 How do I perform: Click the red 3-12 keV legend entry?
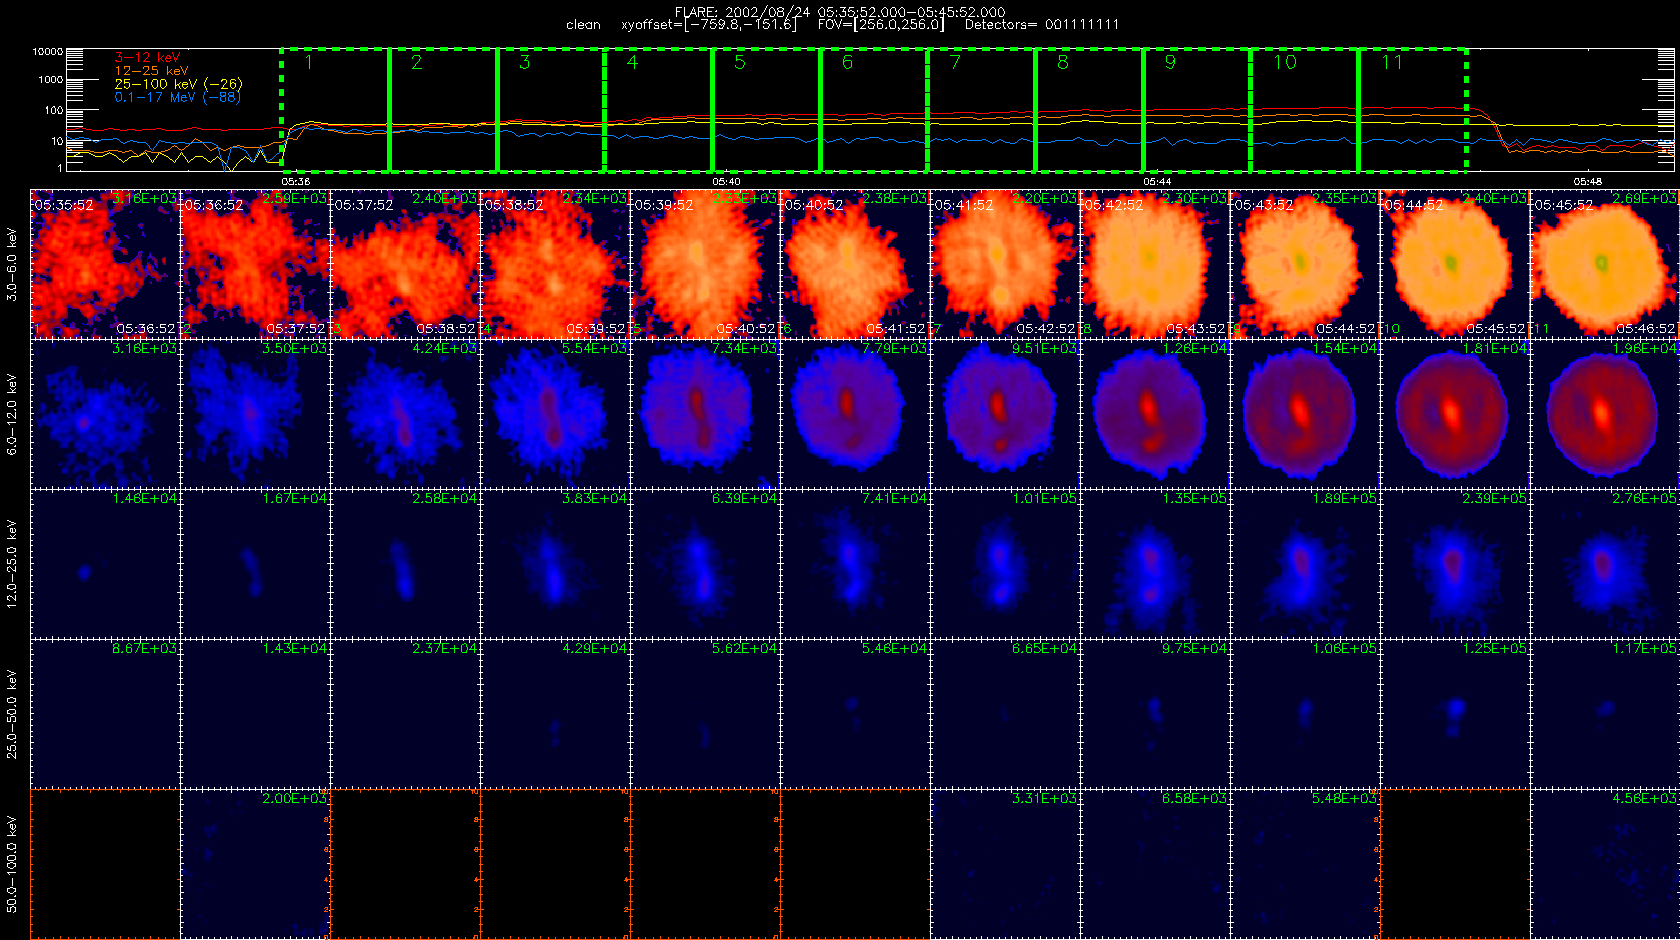147,58
